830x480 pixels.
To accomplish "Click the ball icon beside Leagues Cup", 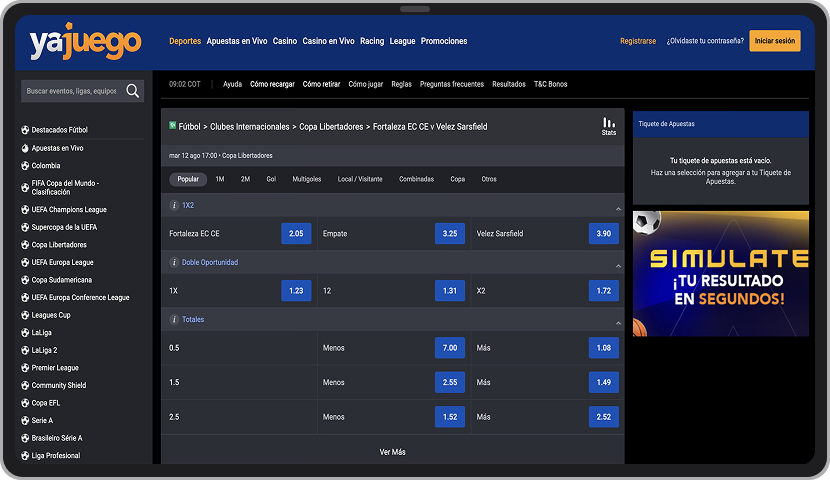I will click(25, 315).
